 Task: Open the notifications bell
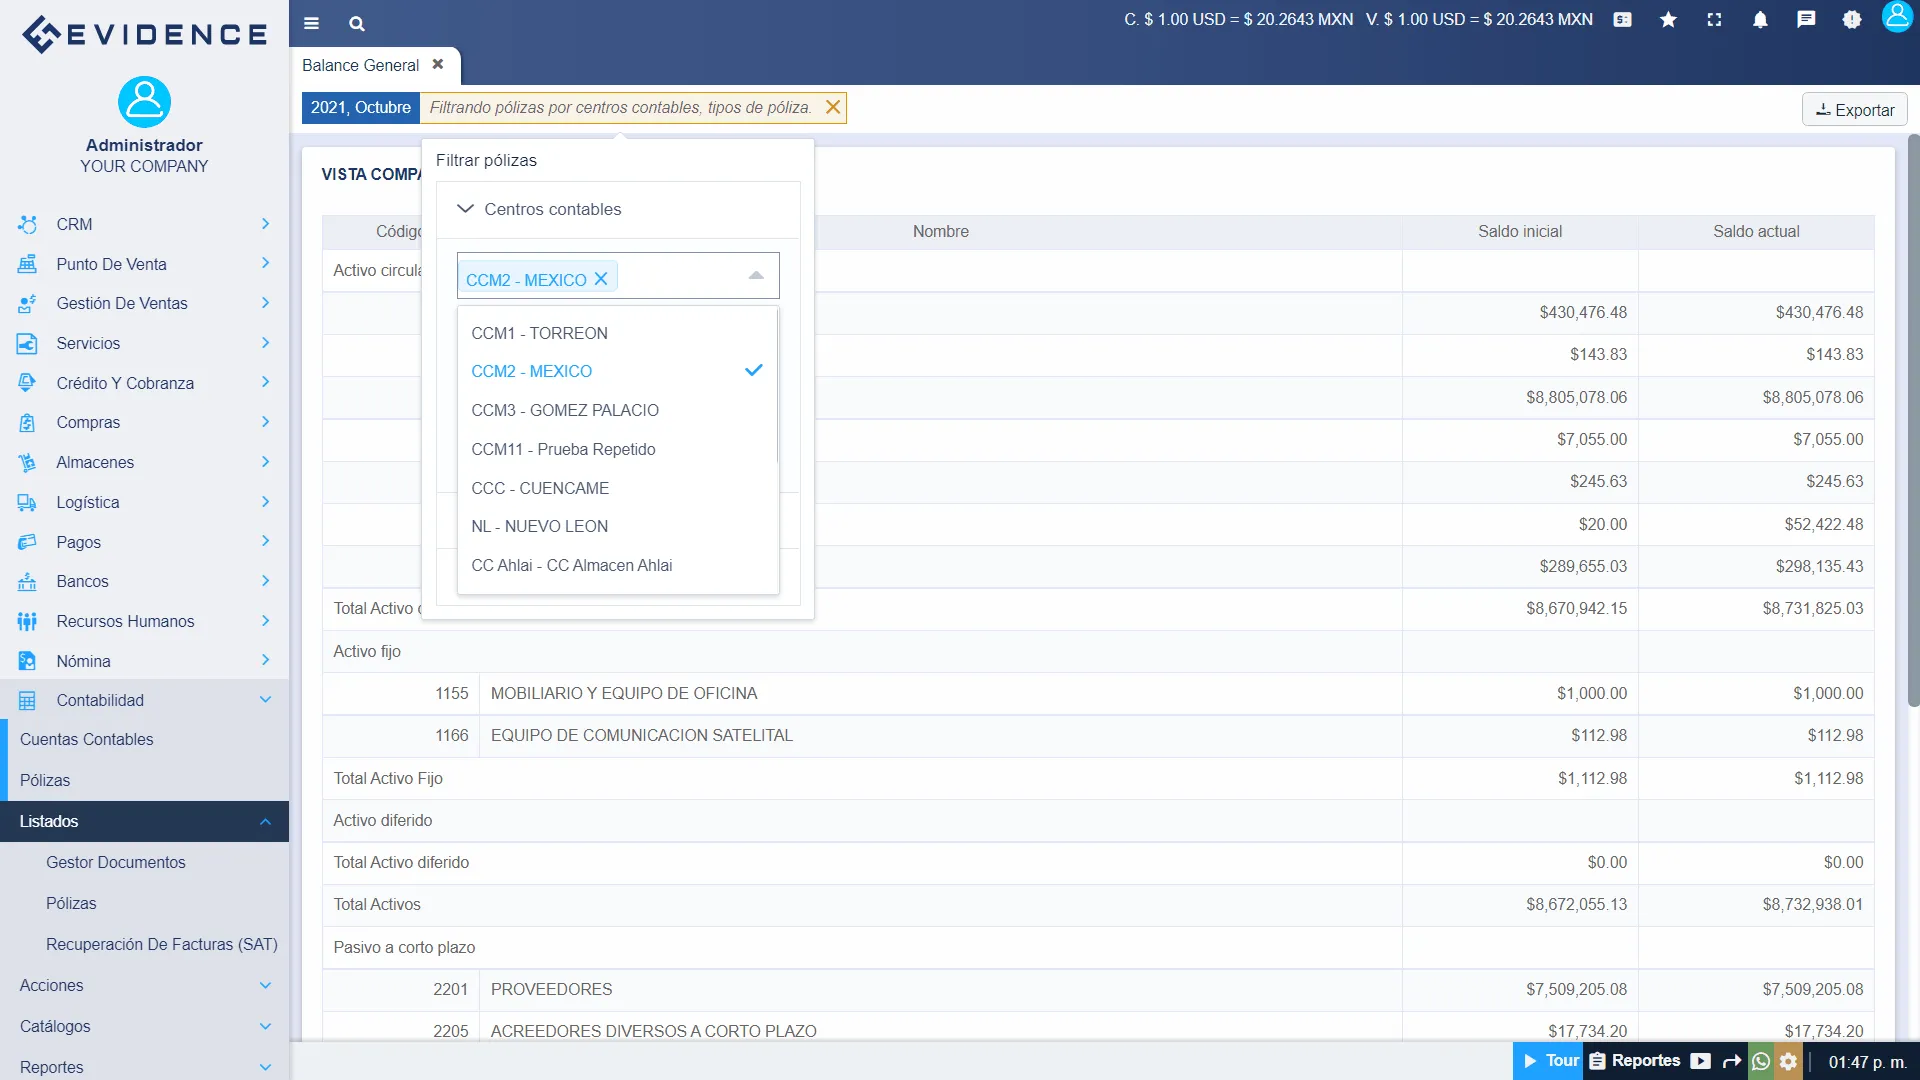(x=1760, y=20)
